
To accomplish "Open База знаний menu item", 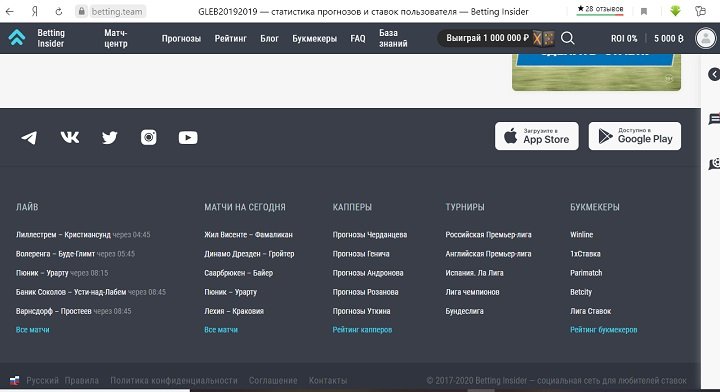I will (x=393, y=38).
